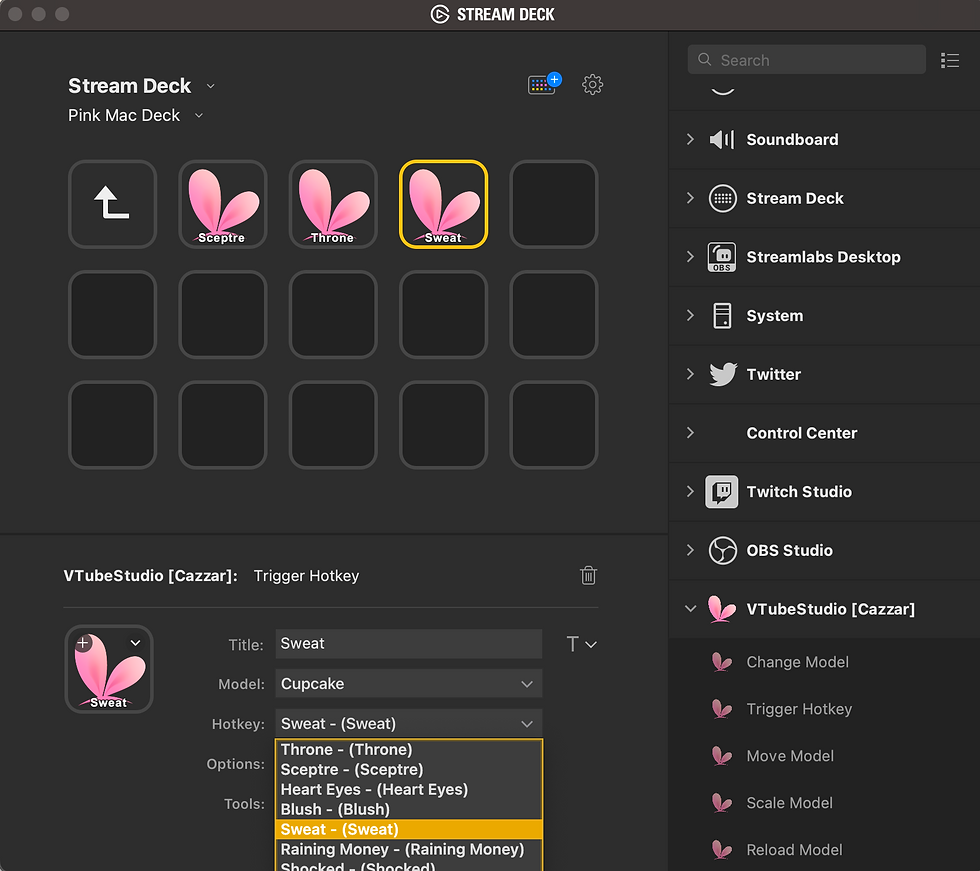Open the title font style T dropdown

[x=581, y=644]
